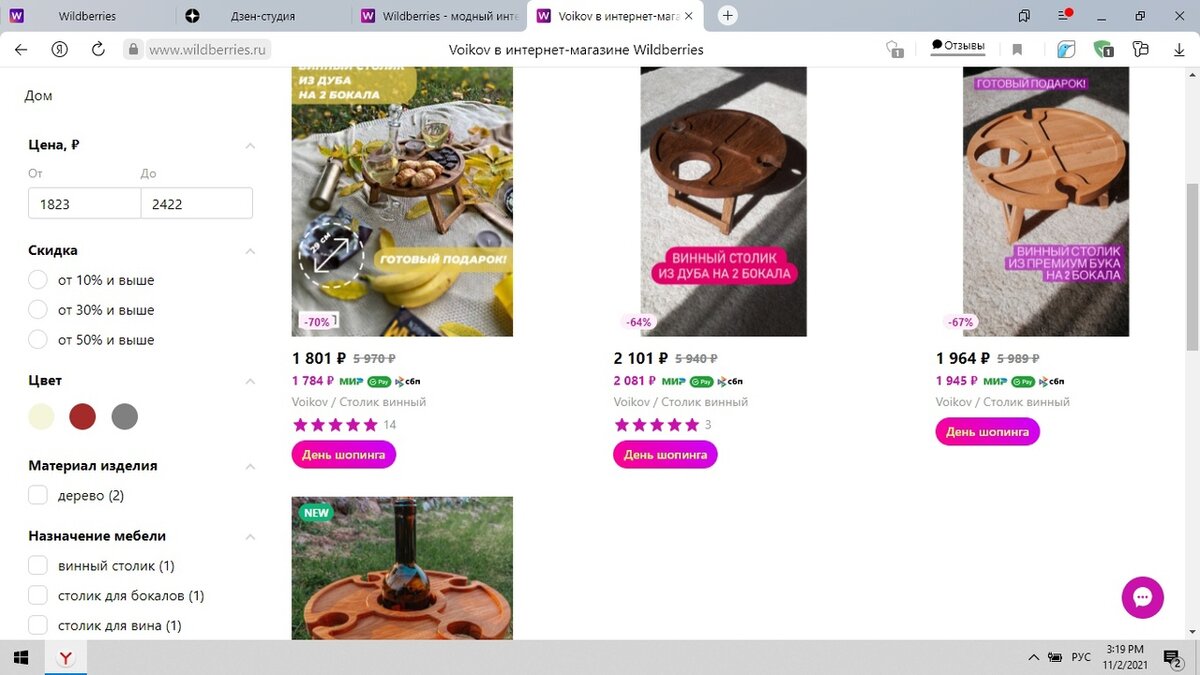Open the NEW bottle table product image

[x=402, y=568]
